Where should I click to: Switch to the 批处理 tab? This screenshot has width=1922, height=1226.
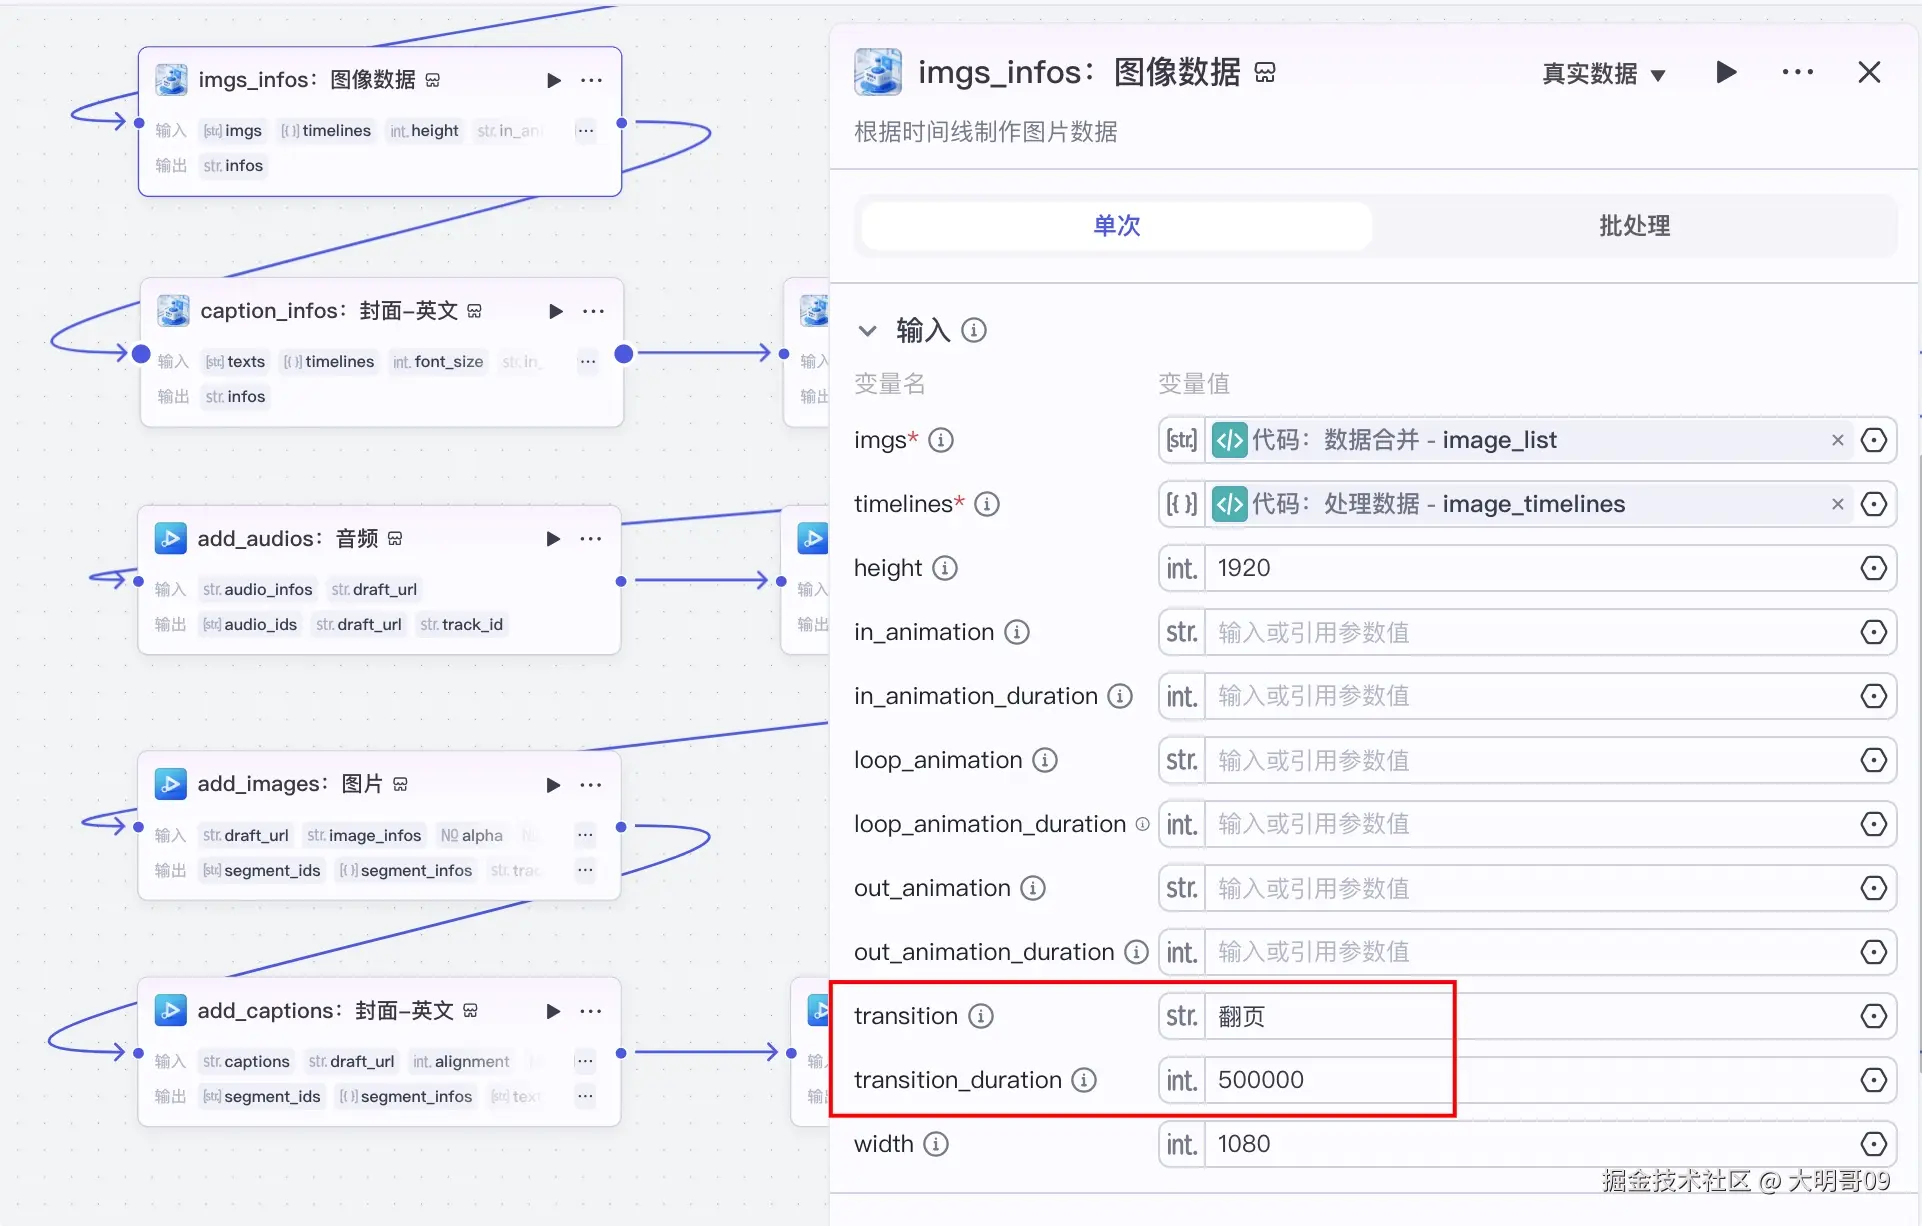(x=1634, y=226)
